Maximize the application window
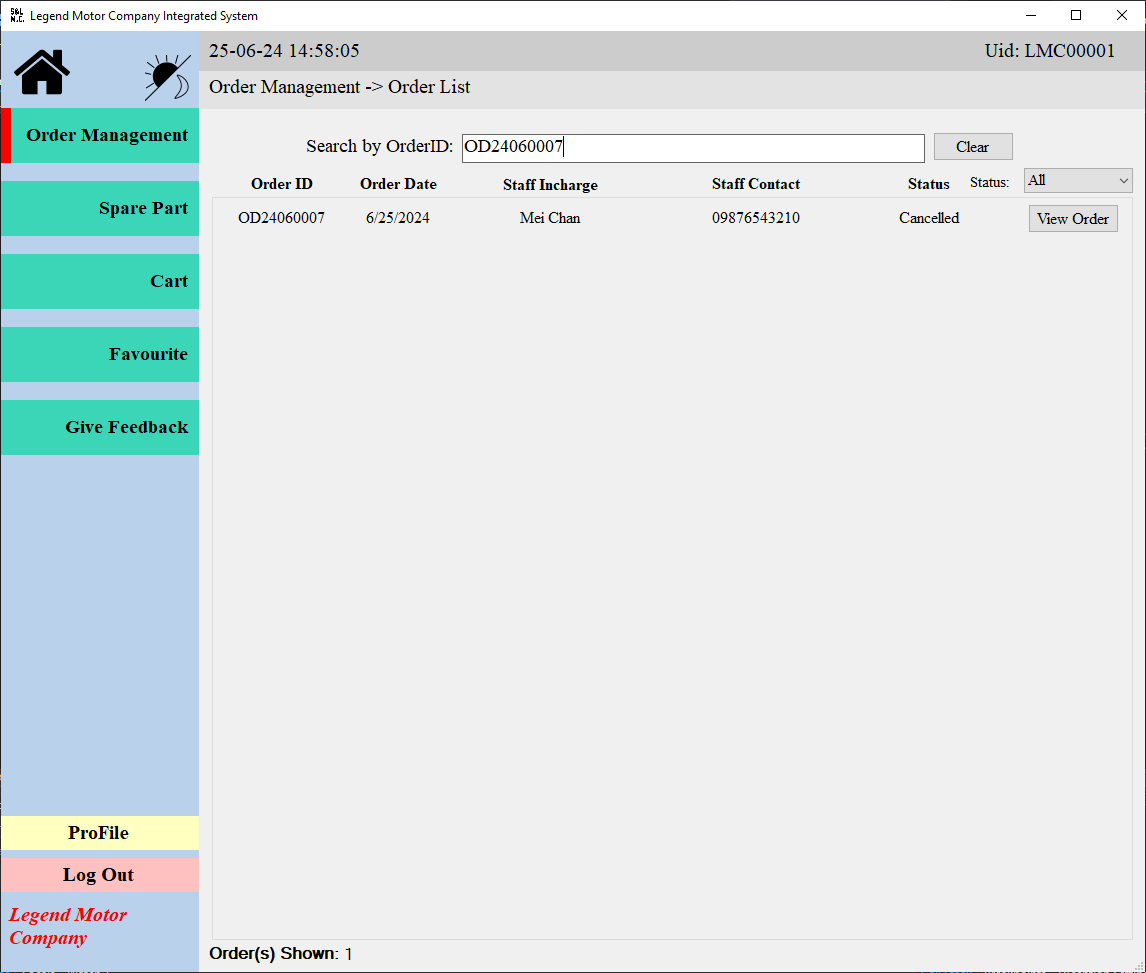The height and width of the screenshot is (973, 1146). 1076,15
